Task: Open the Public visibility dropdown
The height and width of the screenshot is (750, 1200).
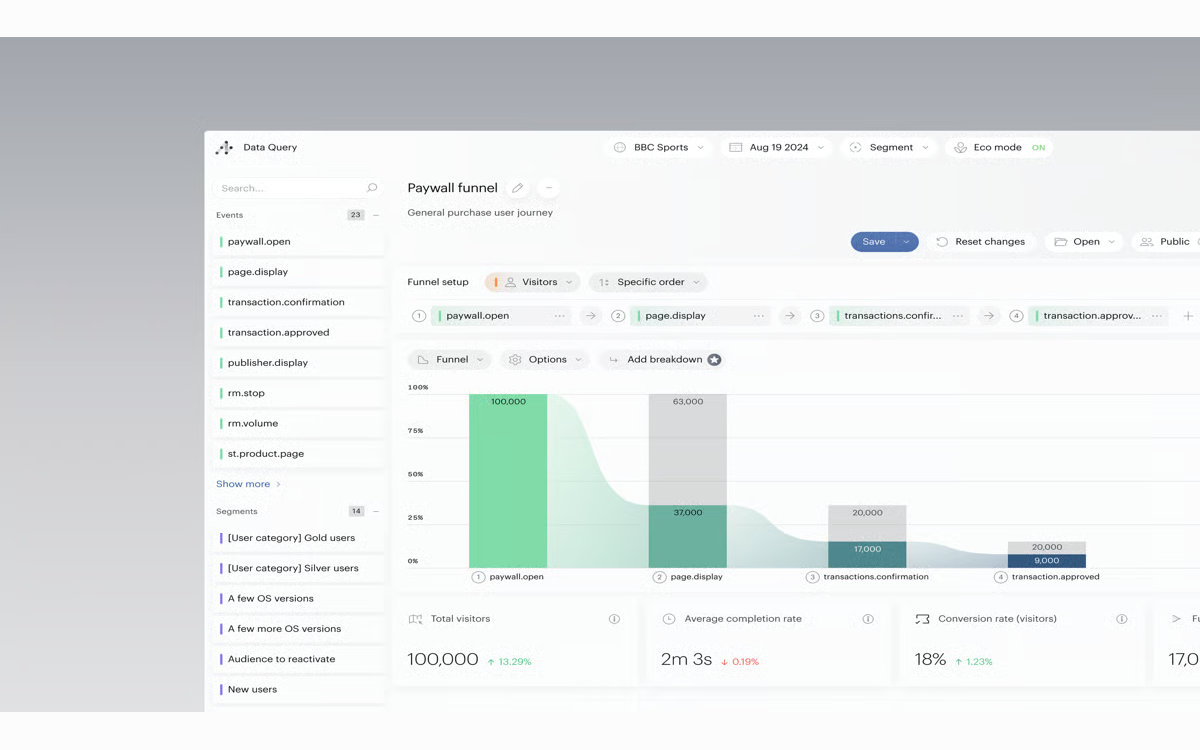Action: click(x=1167, y=242)
